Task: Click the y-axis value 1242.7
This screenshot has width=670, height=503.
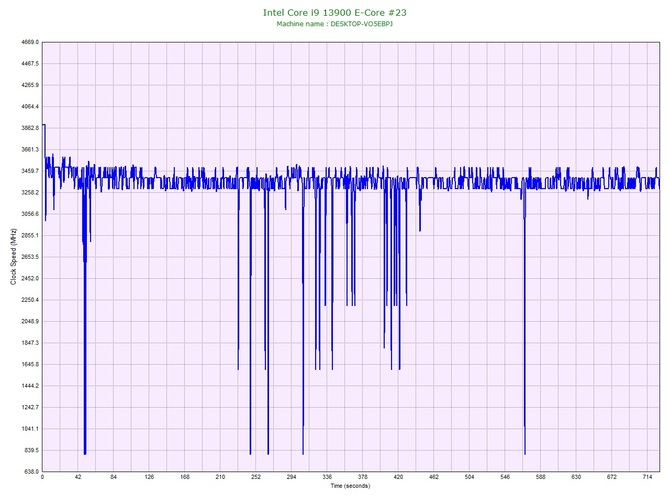Action: click(x=30, y=407)
